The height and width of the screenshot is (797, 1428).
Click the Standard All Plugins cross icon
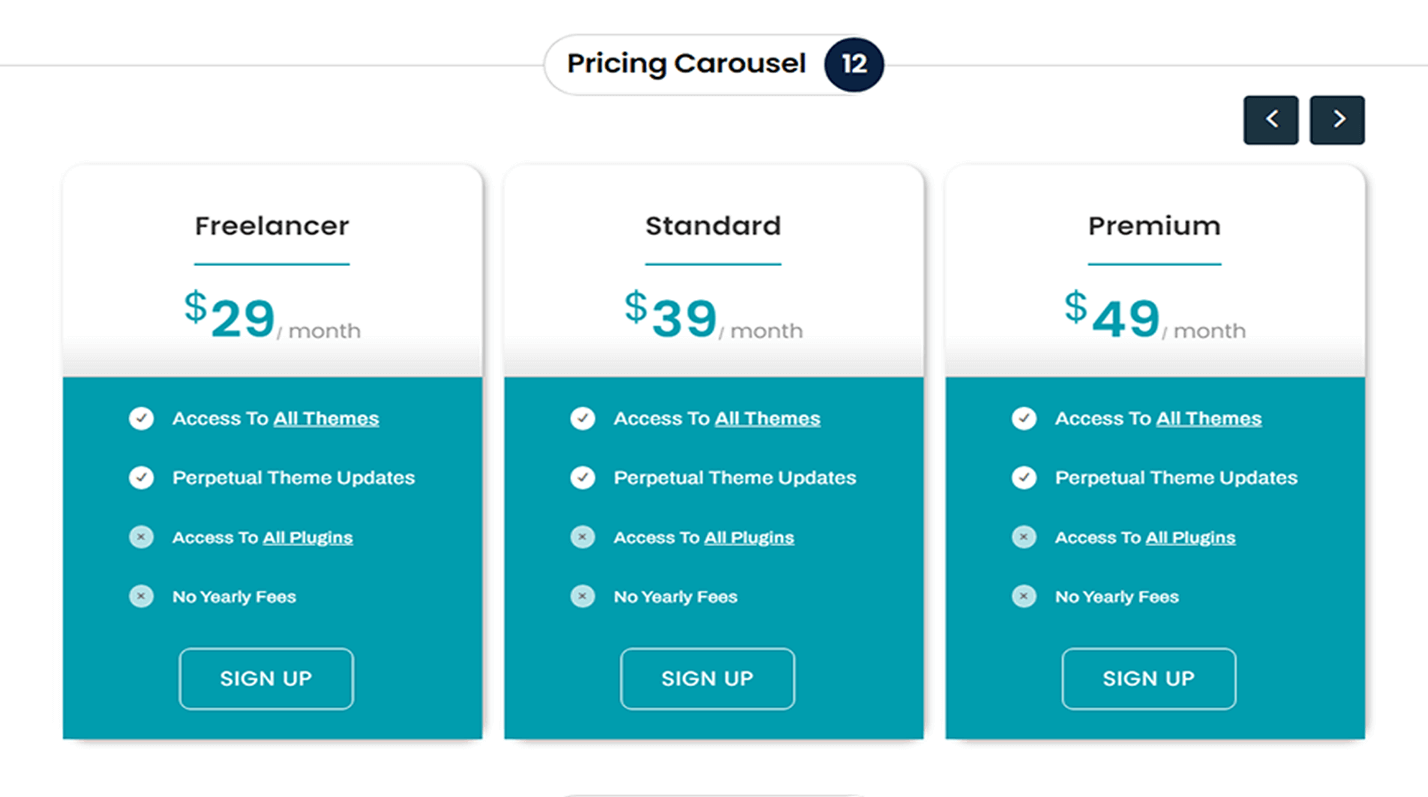[582, 537]
